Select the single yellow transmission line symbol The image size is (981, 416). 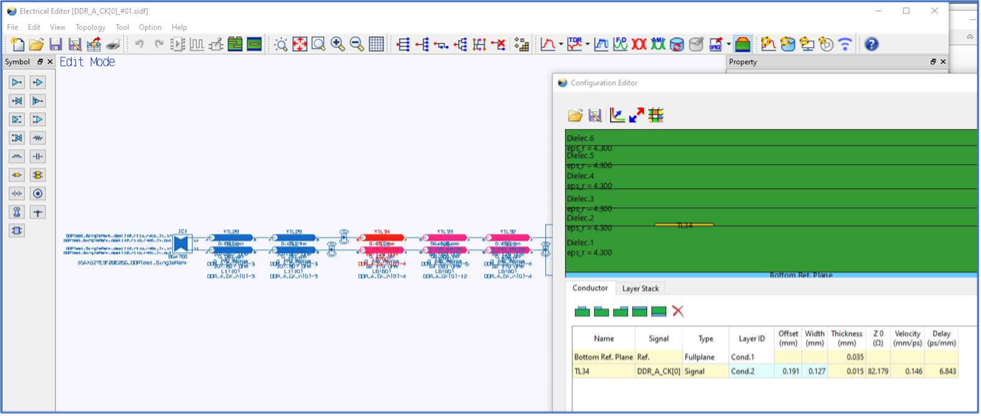(17, 175)
